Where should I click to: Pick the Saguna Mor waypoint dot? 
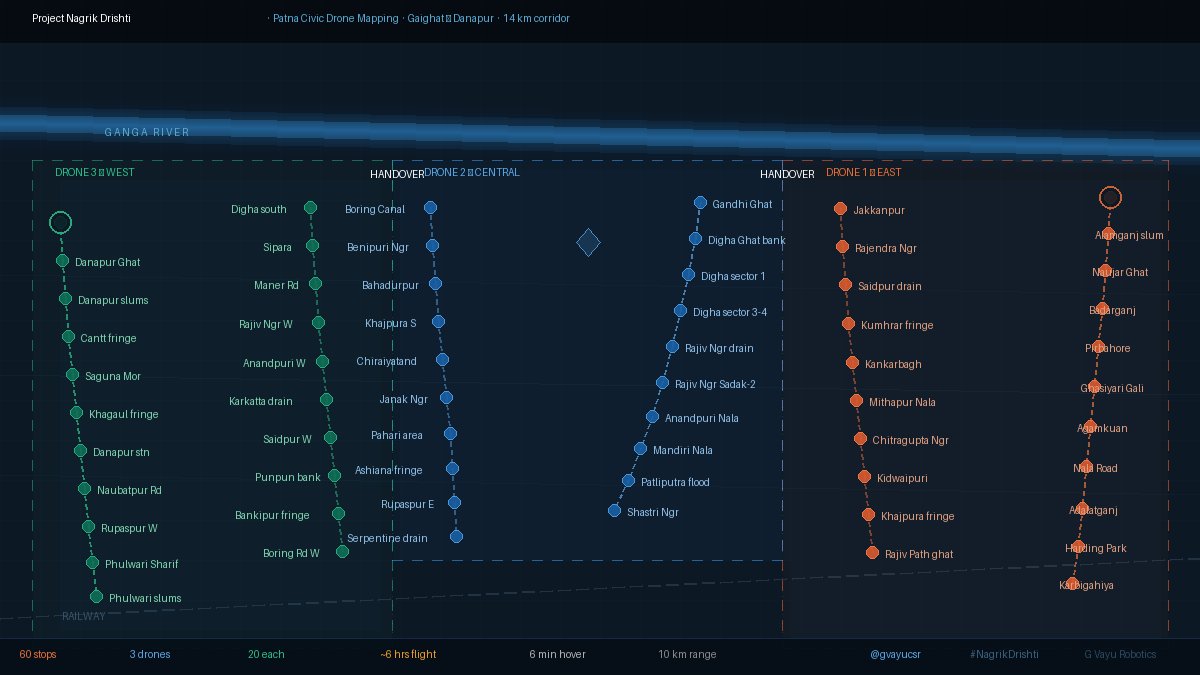(x=72, y=375)
